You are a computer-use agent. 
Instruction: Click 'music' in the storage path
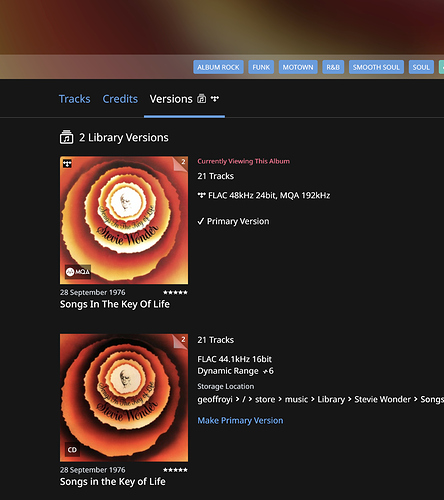coord(296,399)
